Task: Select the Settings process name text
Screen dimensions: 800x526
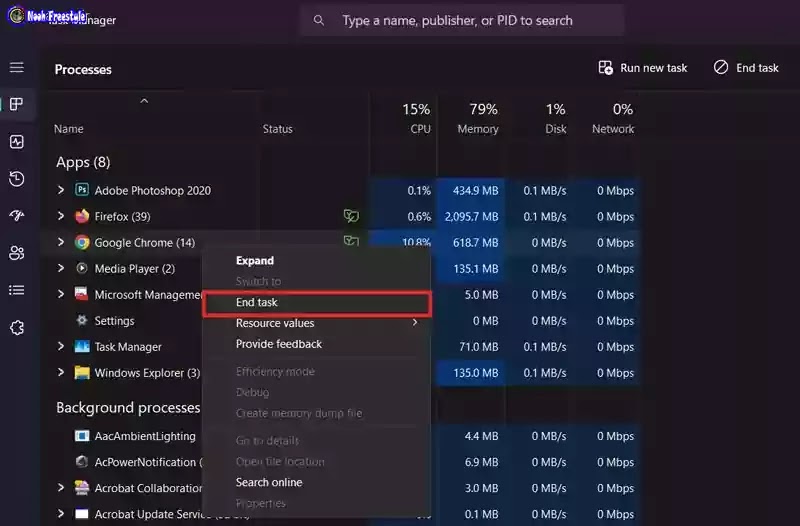Action: pos(114,321)
